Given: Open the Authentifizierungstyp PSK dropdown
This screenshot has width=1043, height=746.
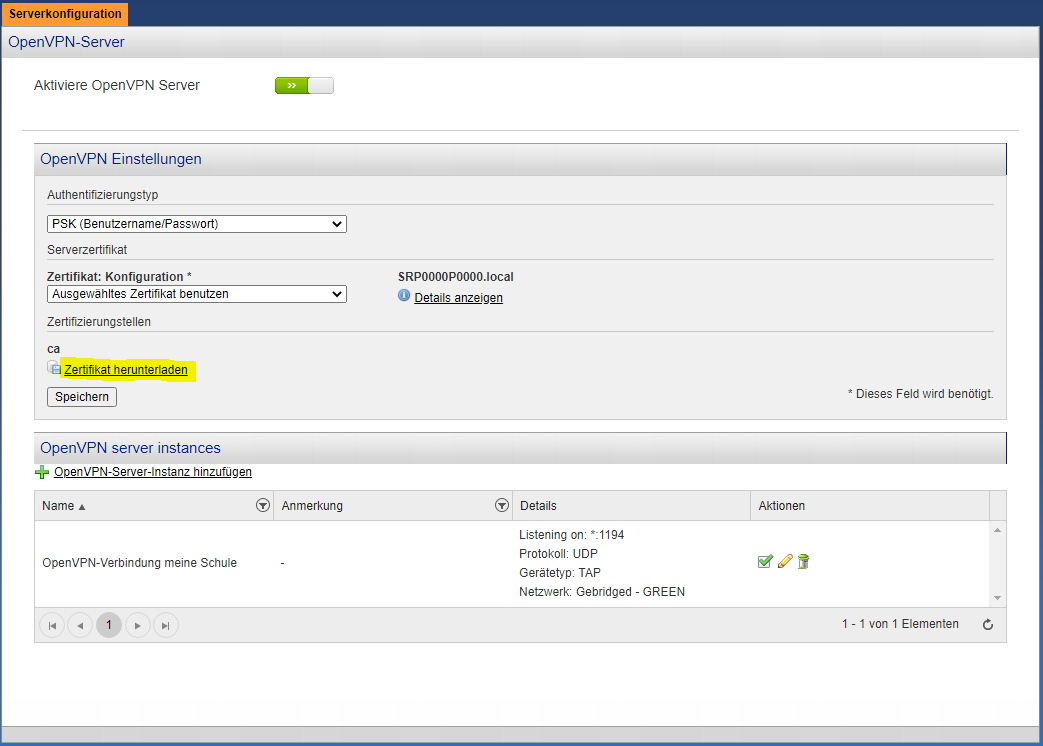Looking at the screenshot, I should point(197,224).
